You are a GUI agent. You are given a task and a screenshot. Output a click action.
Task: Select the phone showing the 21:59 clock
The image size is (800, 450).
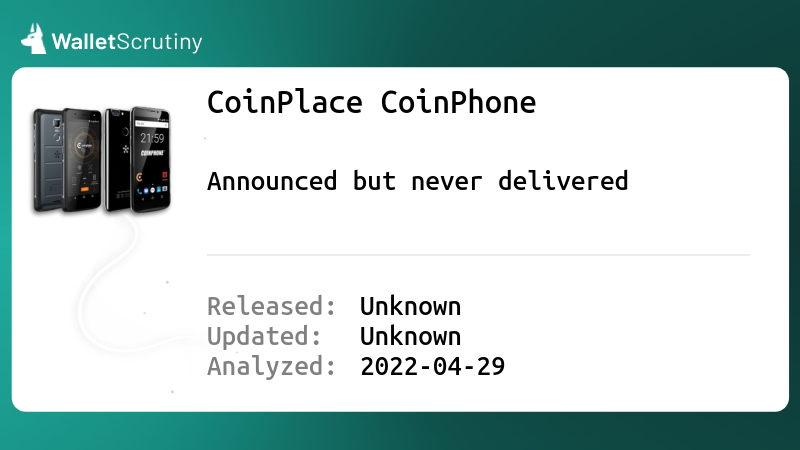[x=151, y=159]
